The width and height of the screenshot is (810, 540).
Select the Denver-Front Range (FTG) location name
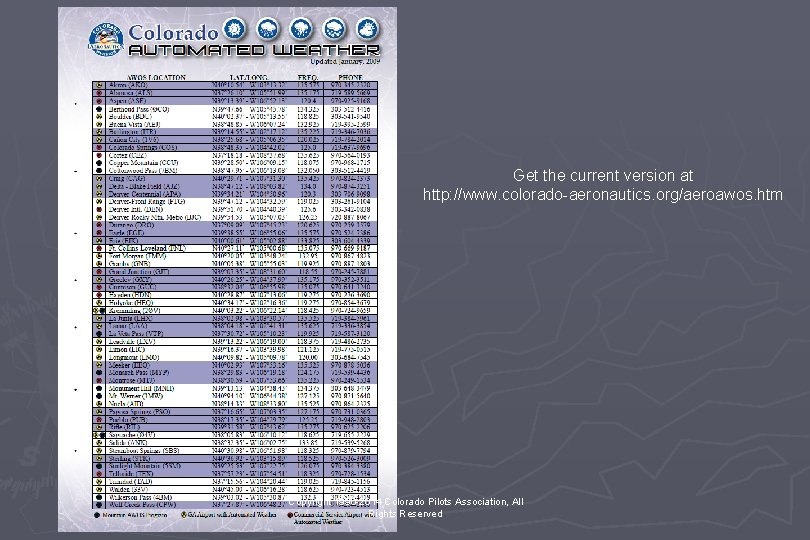pos(147,202)
